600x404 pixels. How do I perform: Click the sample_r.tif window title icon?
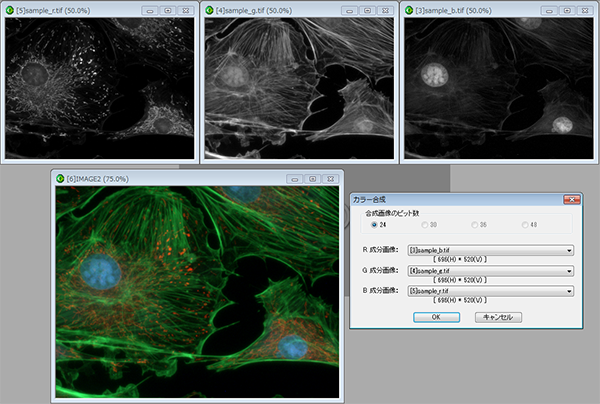point(9,9)
